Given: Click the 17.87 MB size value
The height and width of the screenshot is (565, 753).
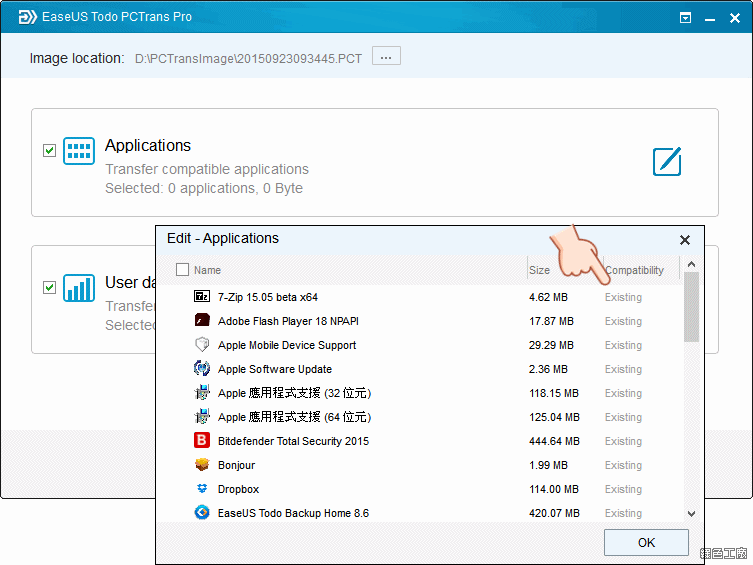Looking at the screenshot, I should click(x=551, y=321).
